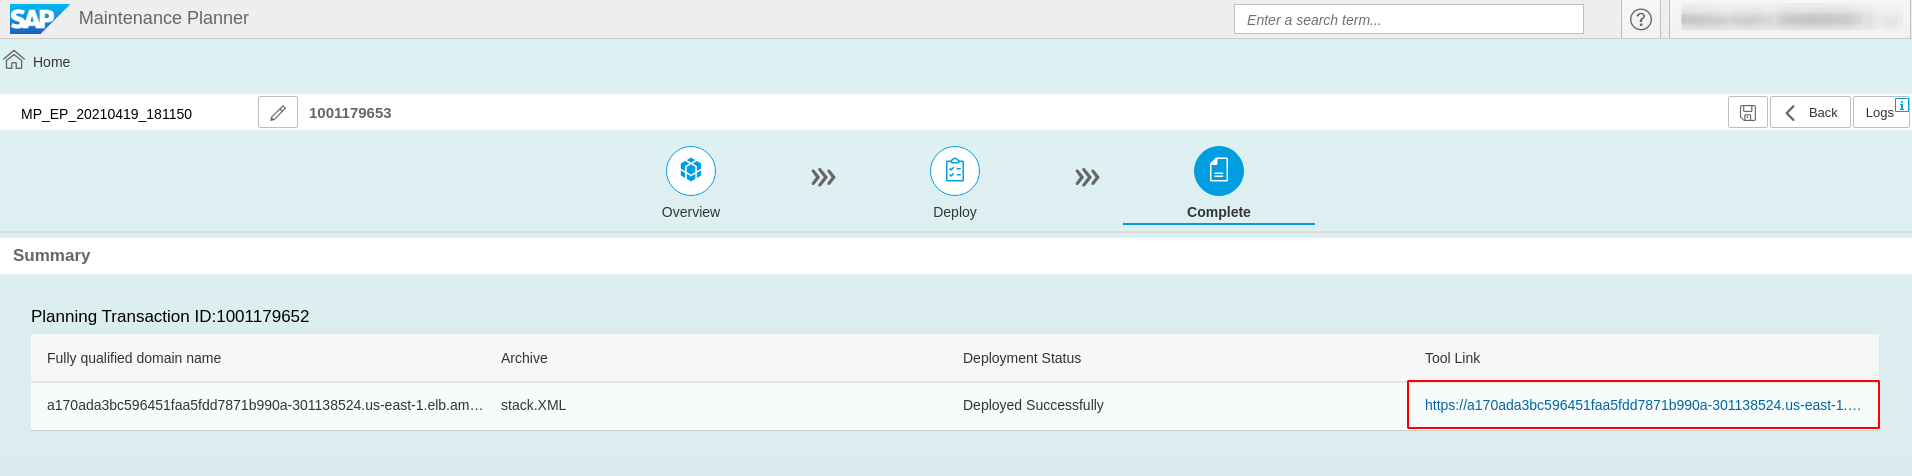
Task: Select the Deploy step label
Action: click(x=955, y=212)
